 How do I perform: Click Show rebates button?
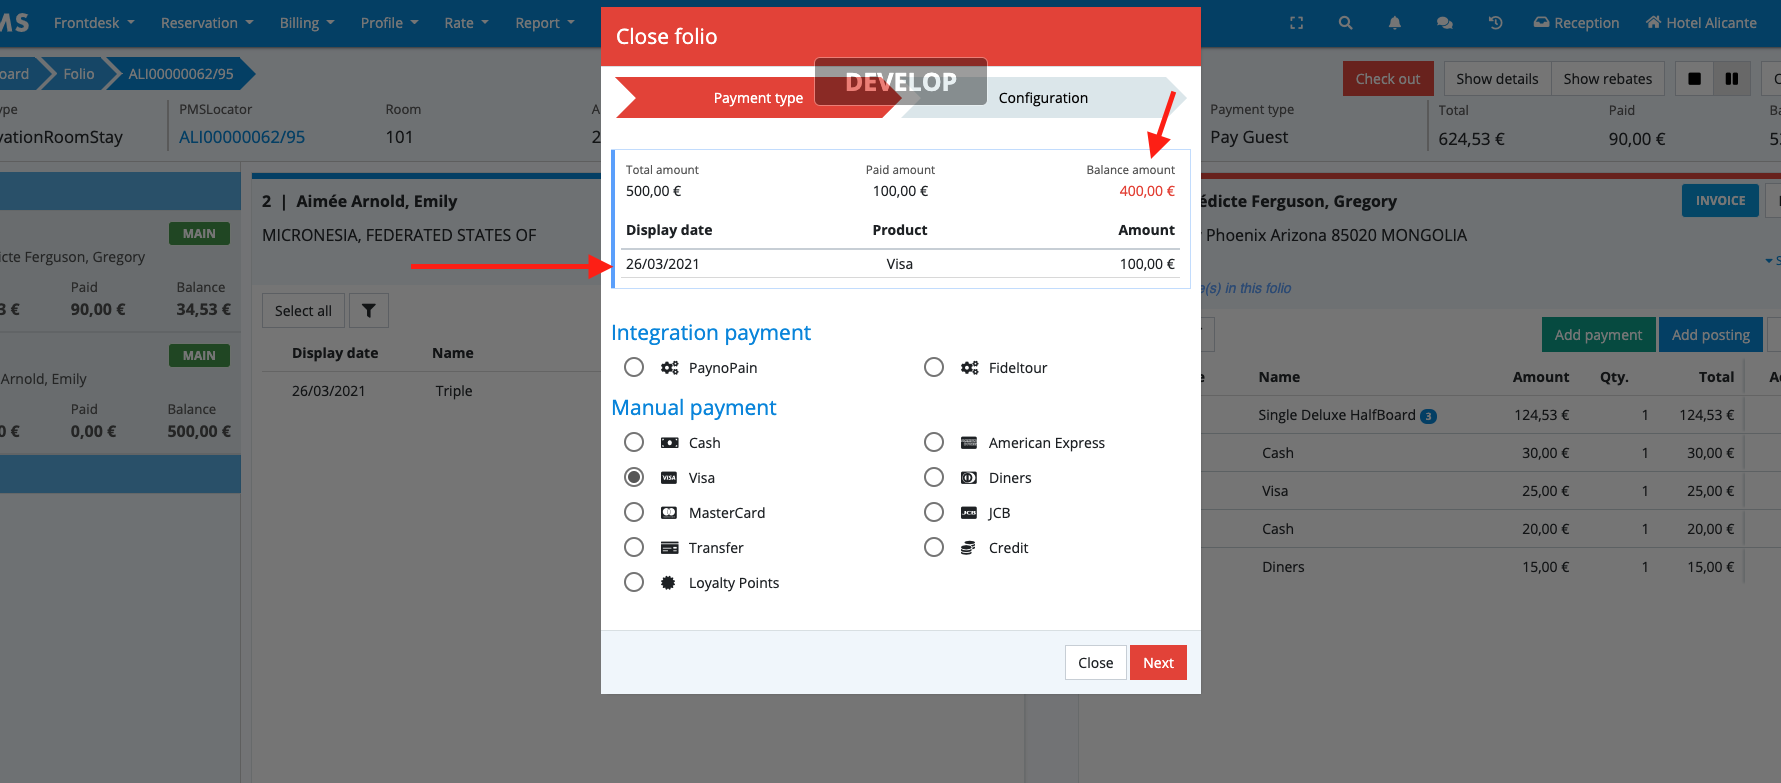click(1608, 79)
